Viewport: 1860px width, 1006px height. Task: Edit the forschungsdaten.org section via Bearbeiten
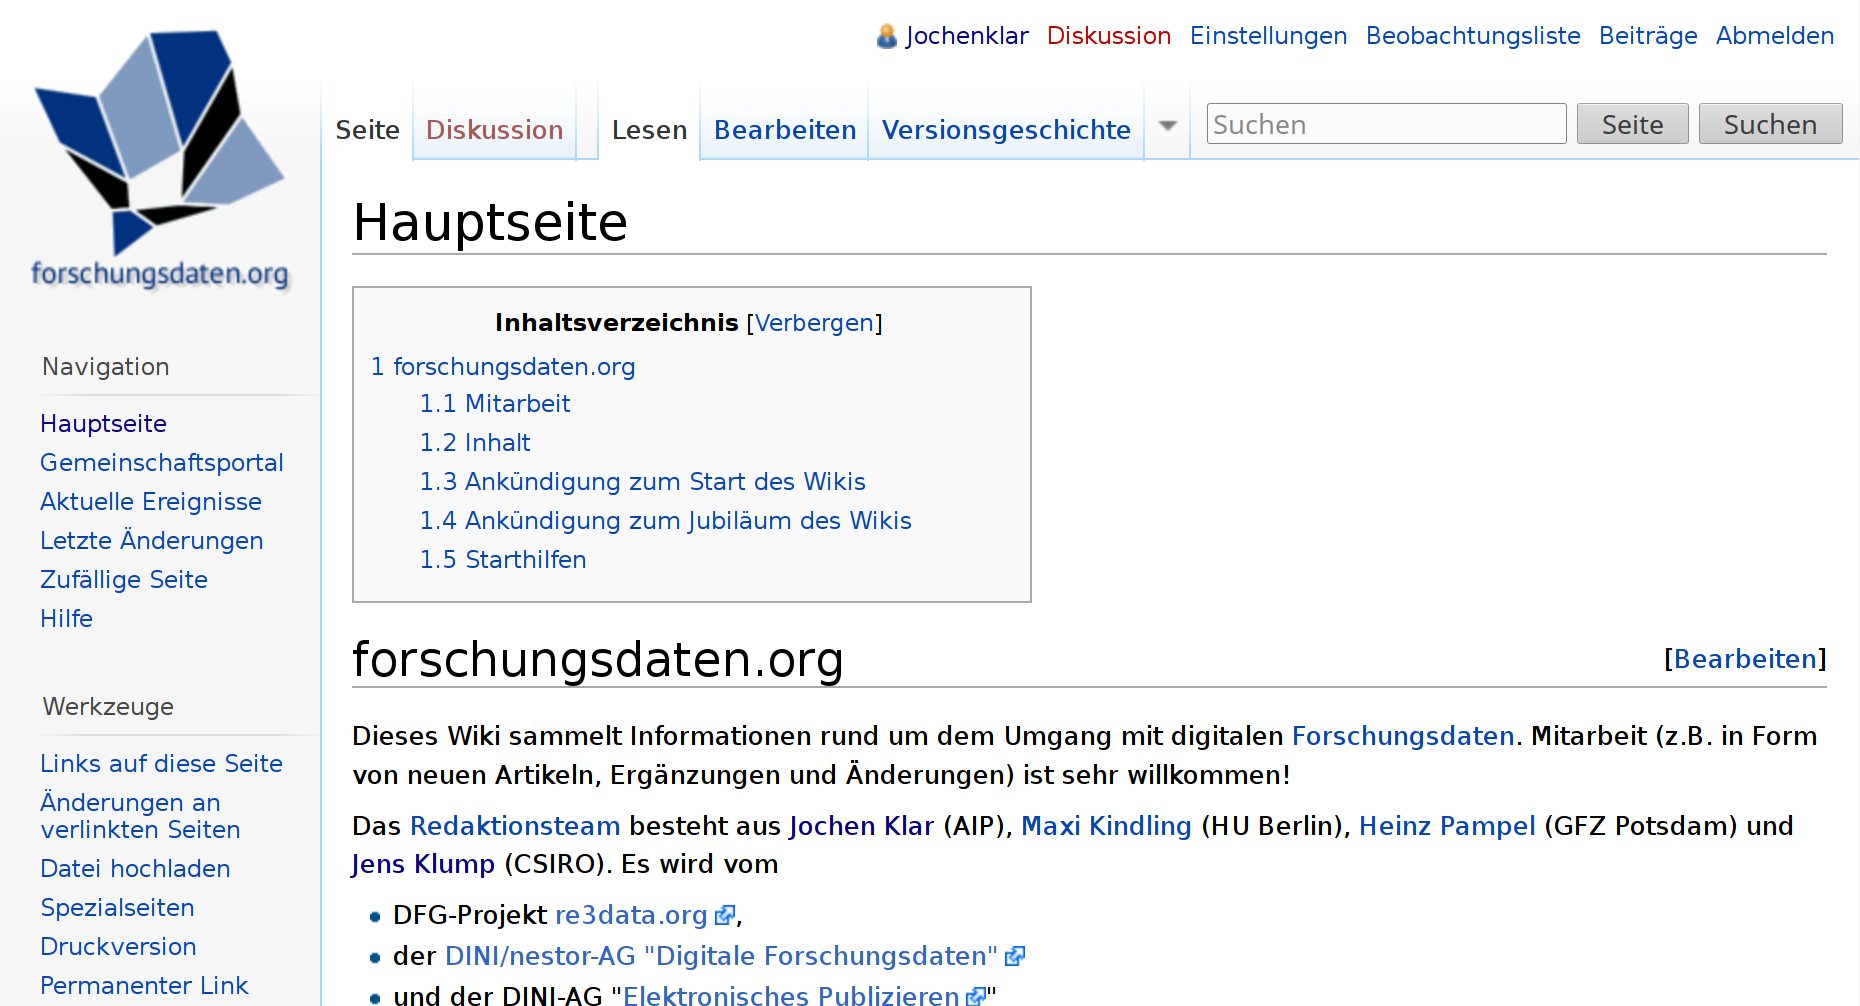[1745, 659]
